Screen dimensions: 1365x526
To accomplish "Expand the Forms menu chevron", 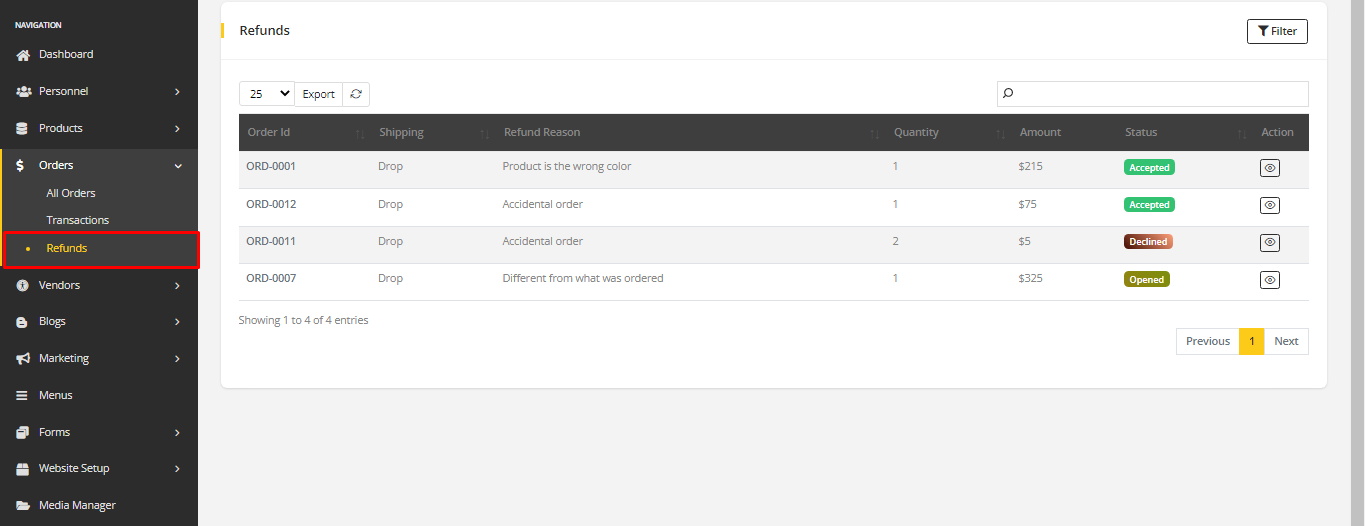I will click(x=177, y=432).
